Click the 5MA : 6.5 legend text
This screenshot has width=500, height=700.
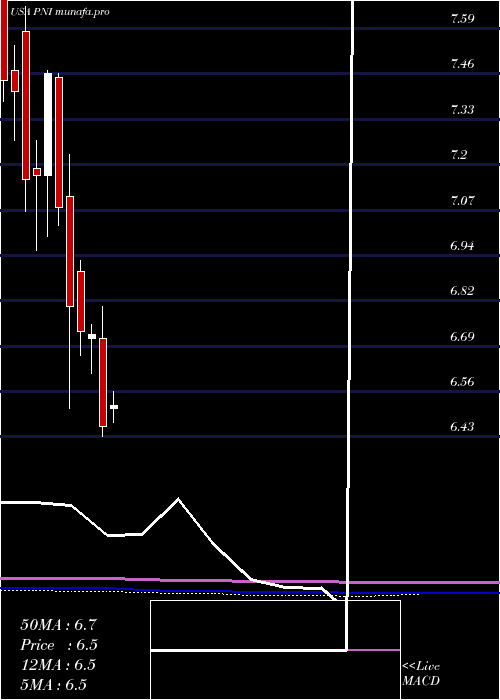tap(54, 685)
